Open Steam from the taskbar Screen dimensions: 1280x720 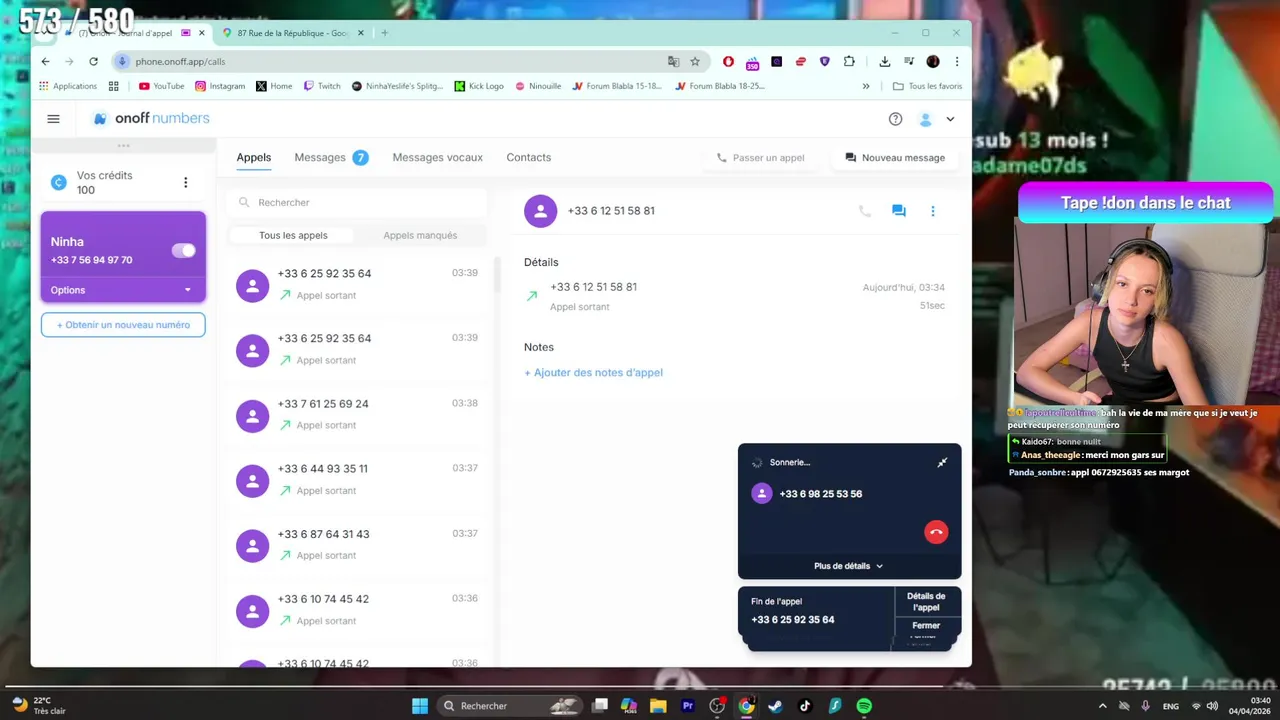(x=775, y=706)
